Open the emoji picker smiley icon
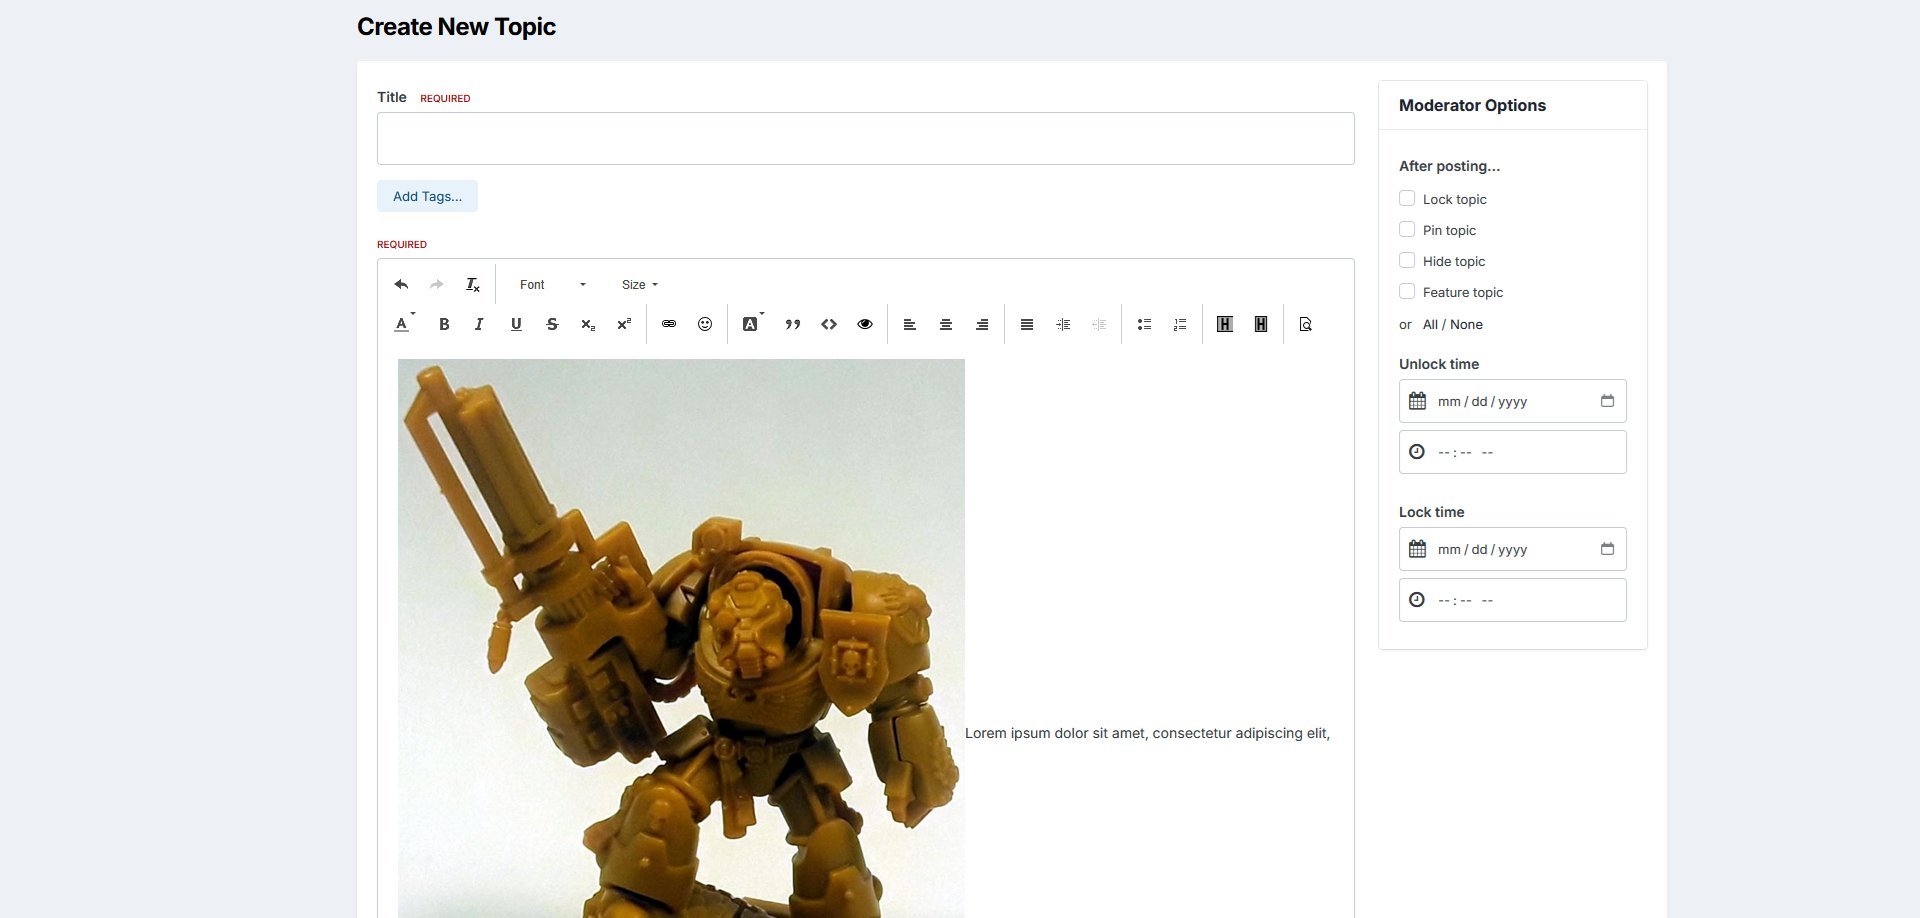This screenshot has height=918, width=1920. click(x=705, y=324)
